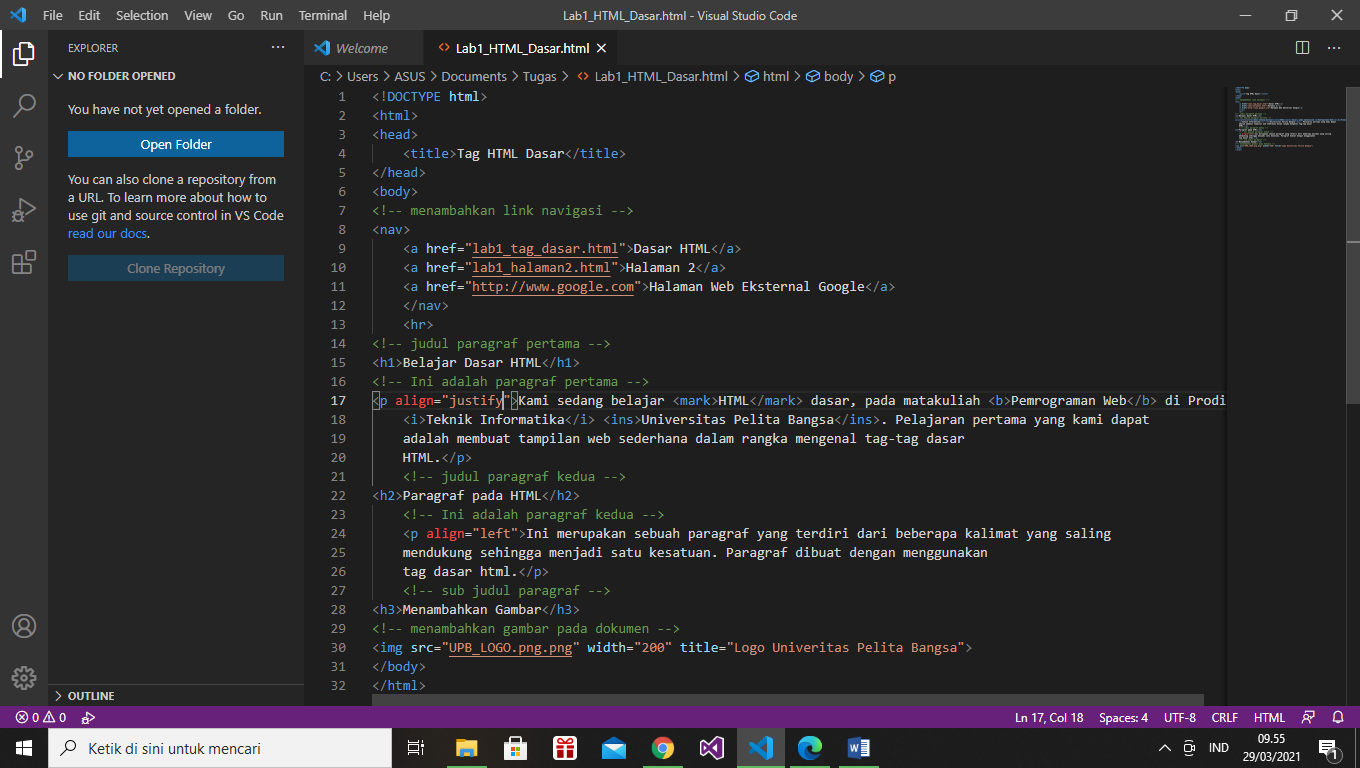Select the Run and Debug icon
Viewport: 1360px width, 768px height.
click(x=24, y=210)
